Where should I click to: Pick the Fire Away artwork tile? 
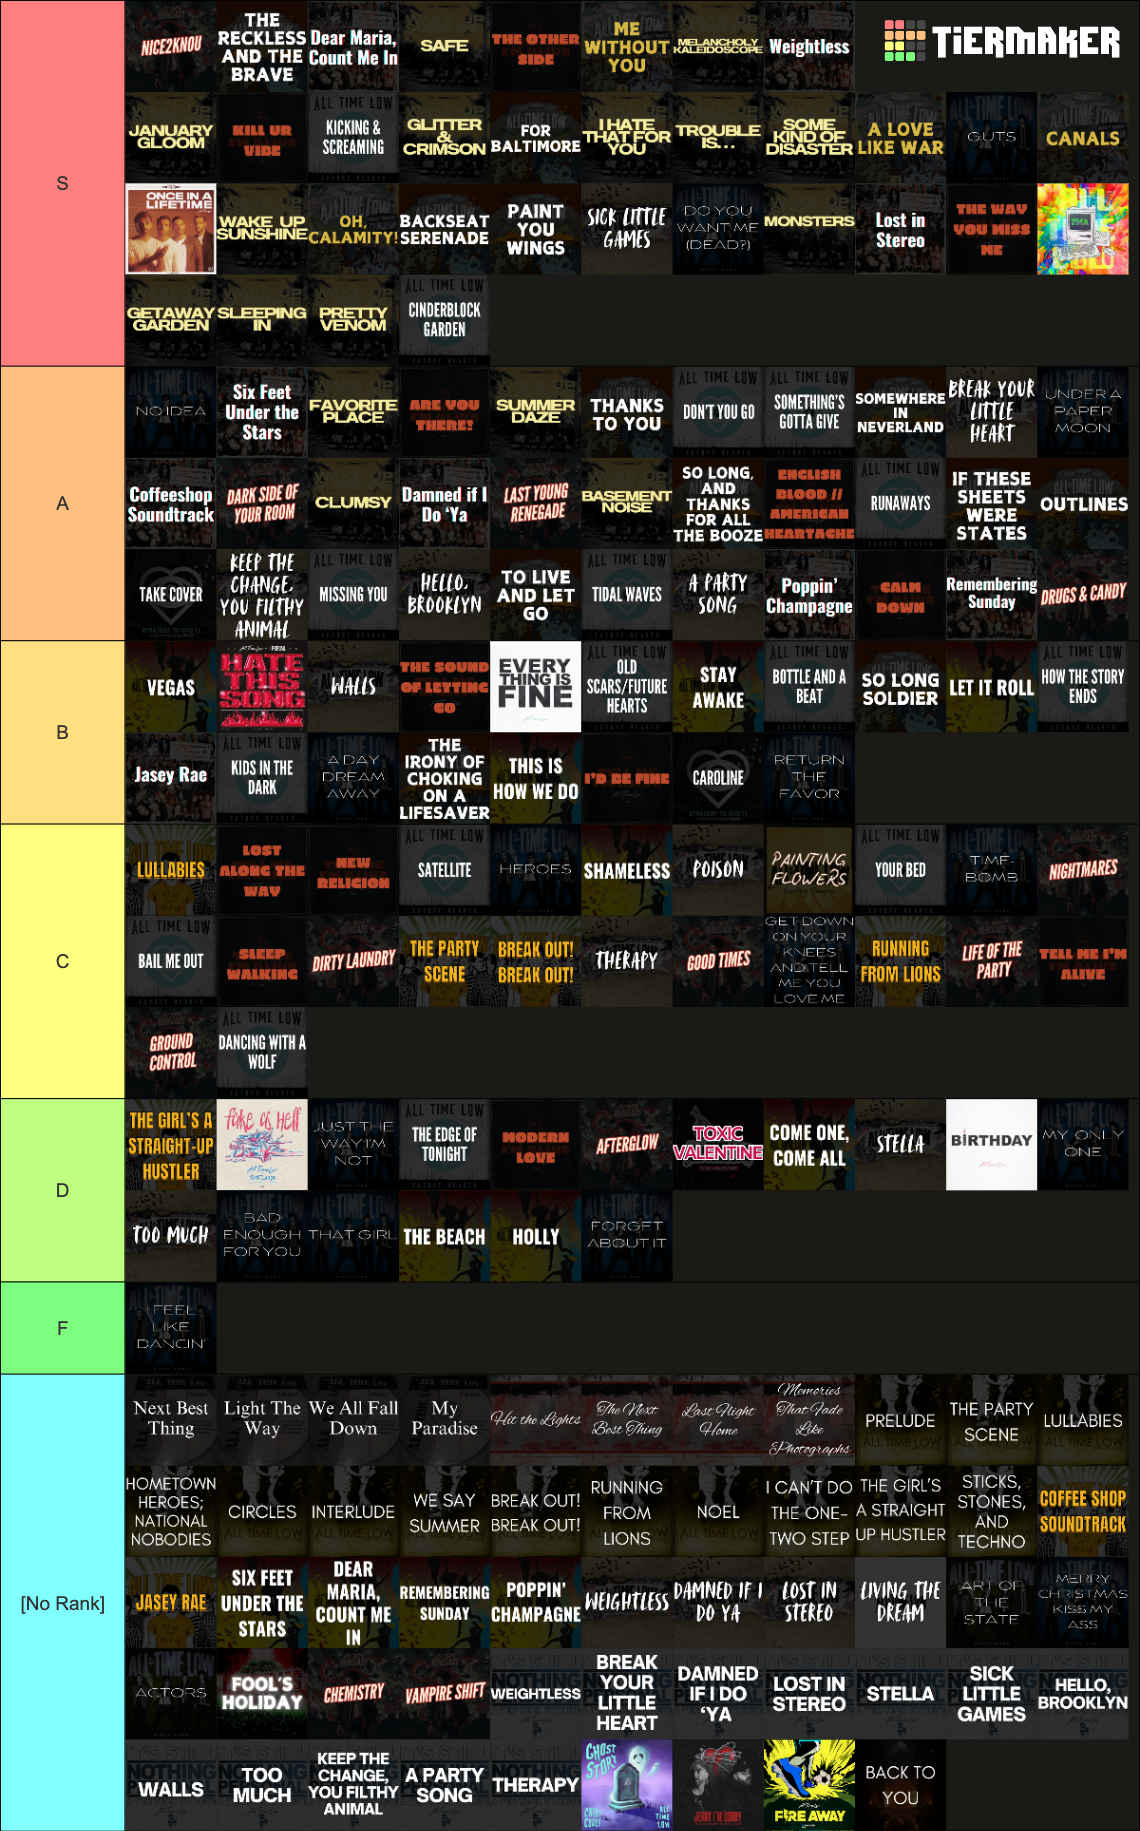[809, 1785]
